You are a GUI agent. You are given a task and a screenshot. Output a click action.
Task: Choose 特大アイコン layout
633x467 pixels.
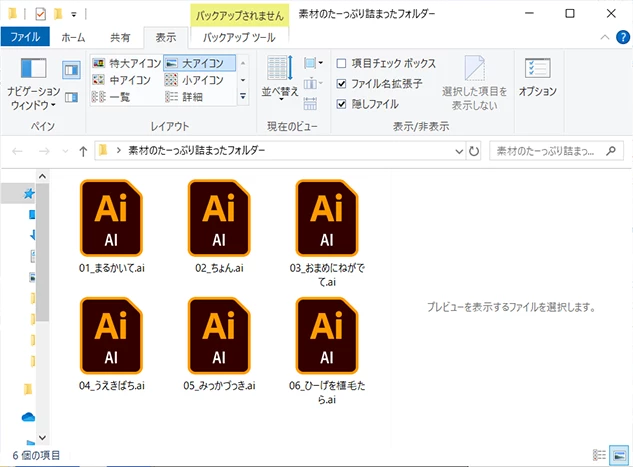(x=127, y=63)
